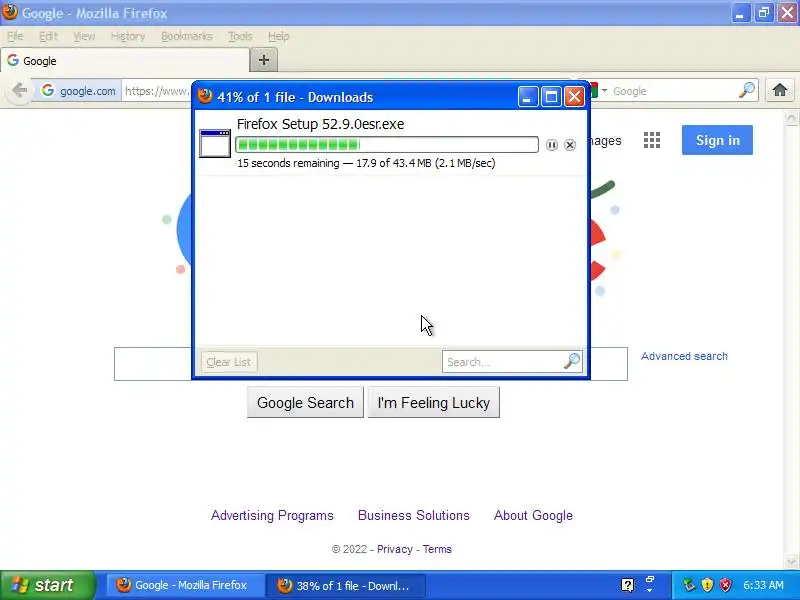This screenshot has width=800, height=600.
Task: Click I'm Feeling Lucky button
Action: [434, 403]
